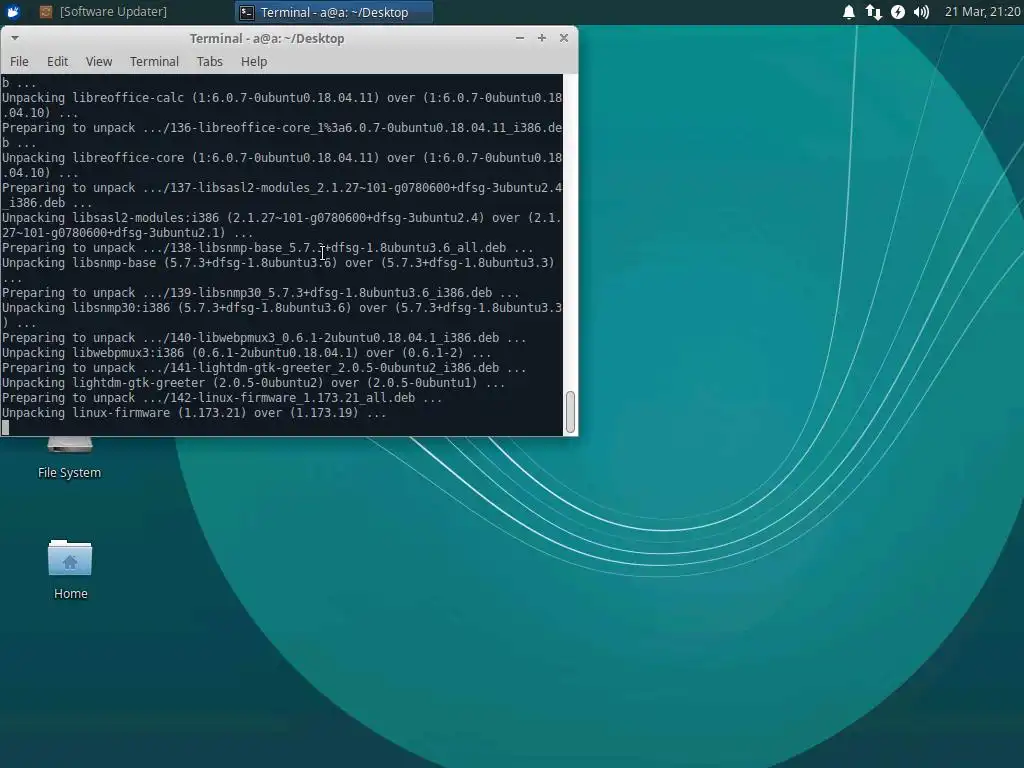Open the volume speaker icon
The width and height of the screenshot is (1024, 768).
pyautogui.click(x=921, y=12)
